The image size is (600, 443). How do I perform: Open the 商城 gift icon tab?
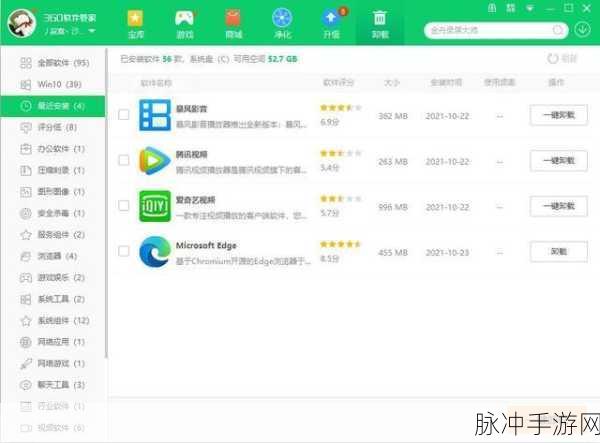pos(233,24)
